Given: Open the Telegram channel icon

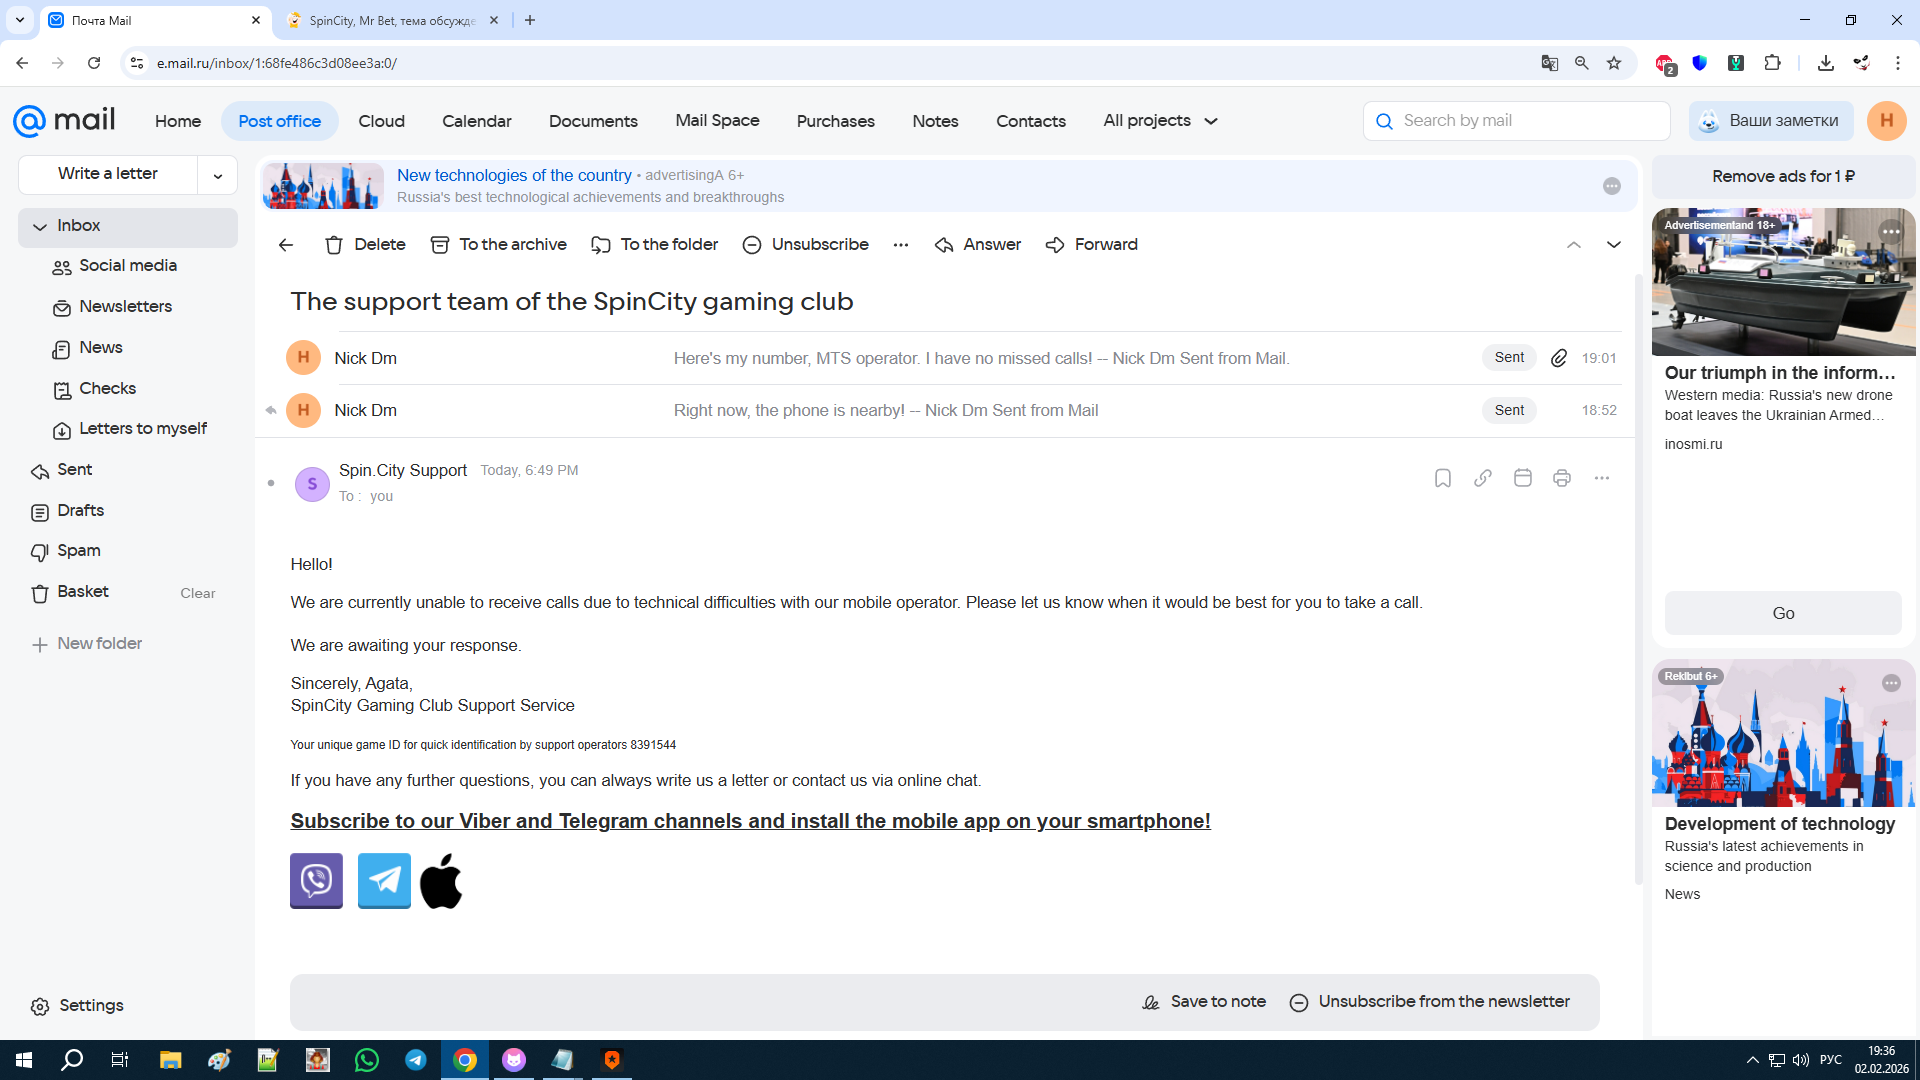Looking at the screenshot, I should (384, 880).
